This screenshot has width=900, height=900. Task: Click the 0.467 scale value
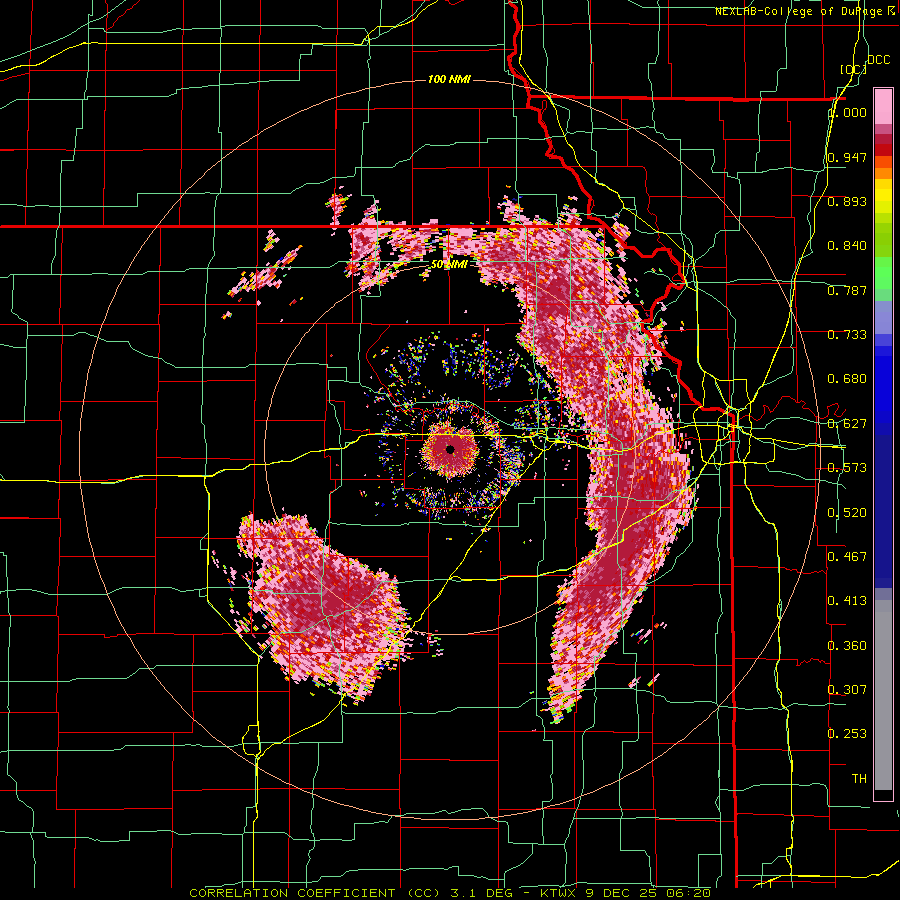click(847, 556)
